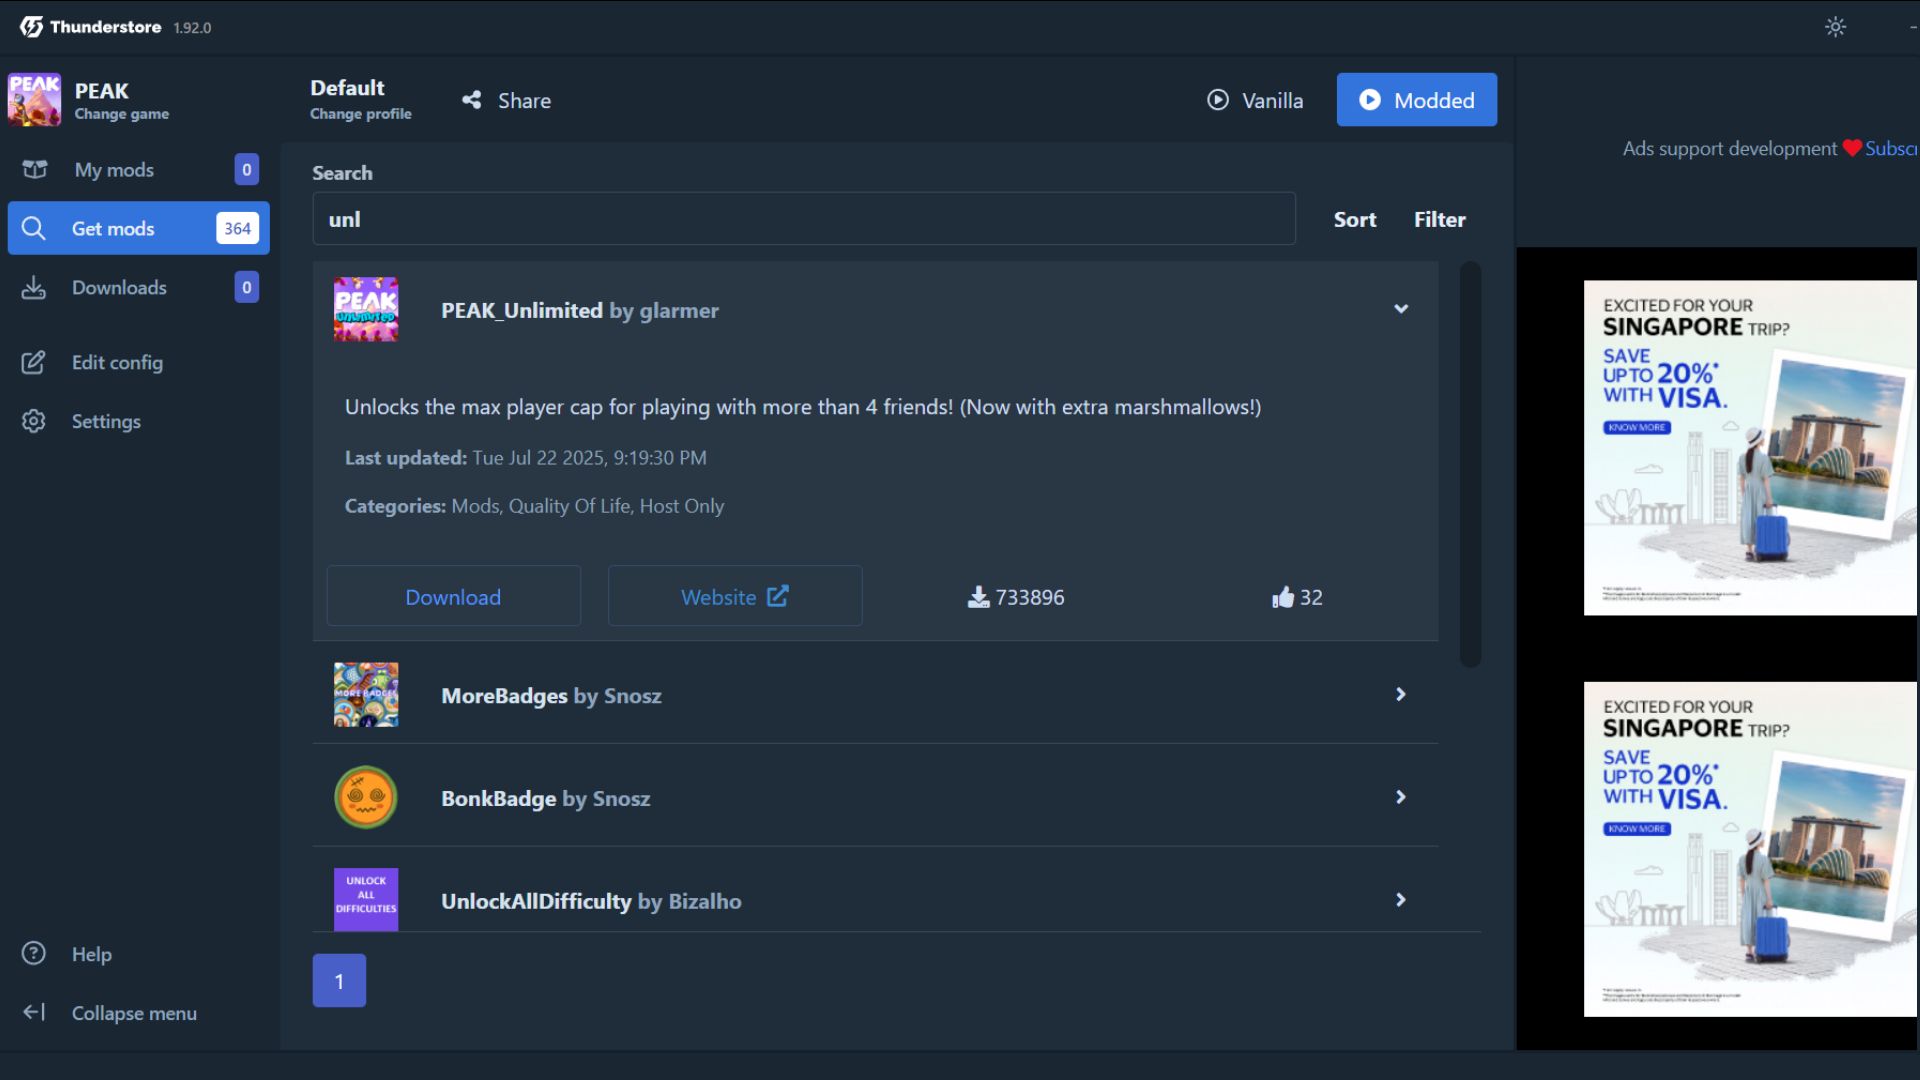
Task: Click the Collapse menu arrow icon
Action: (x=34, y=1012)
